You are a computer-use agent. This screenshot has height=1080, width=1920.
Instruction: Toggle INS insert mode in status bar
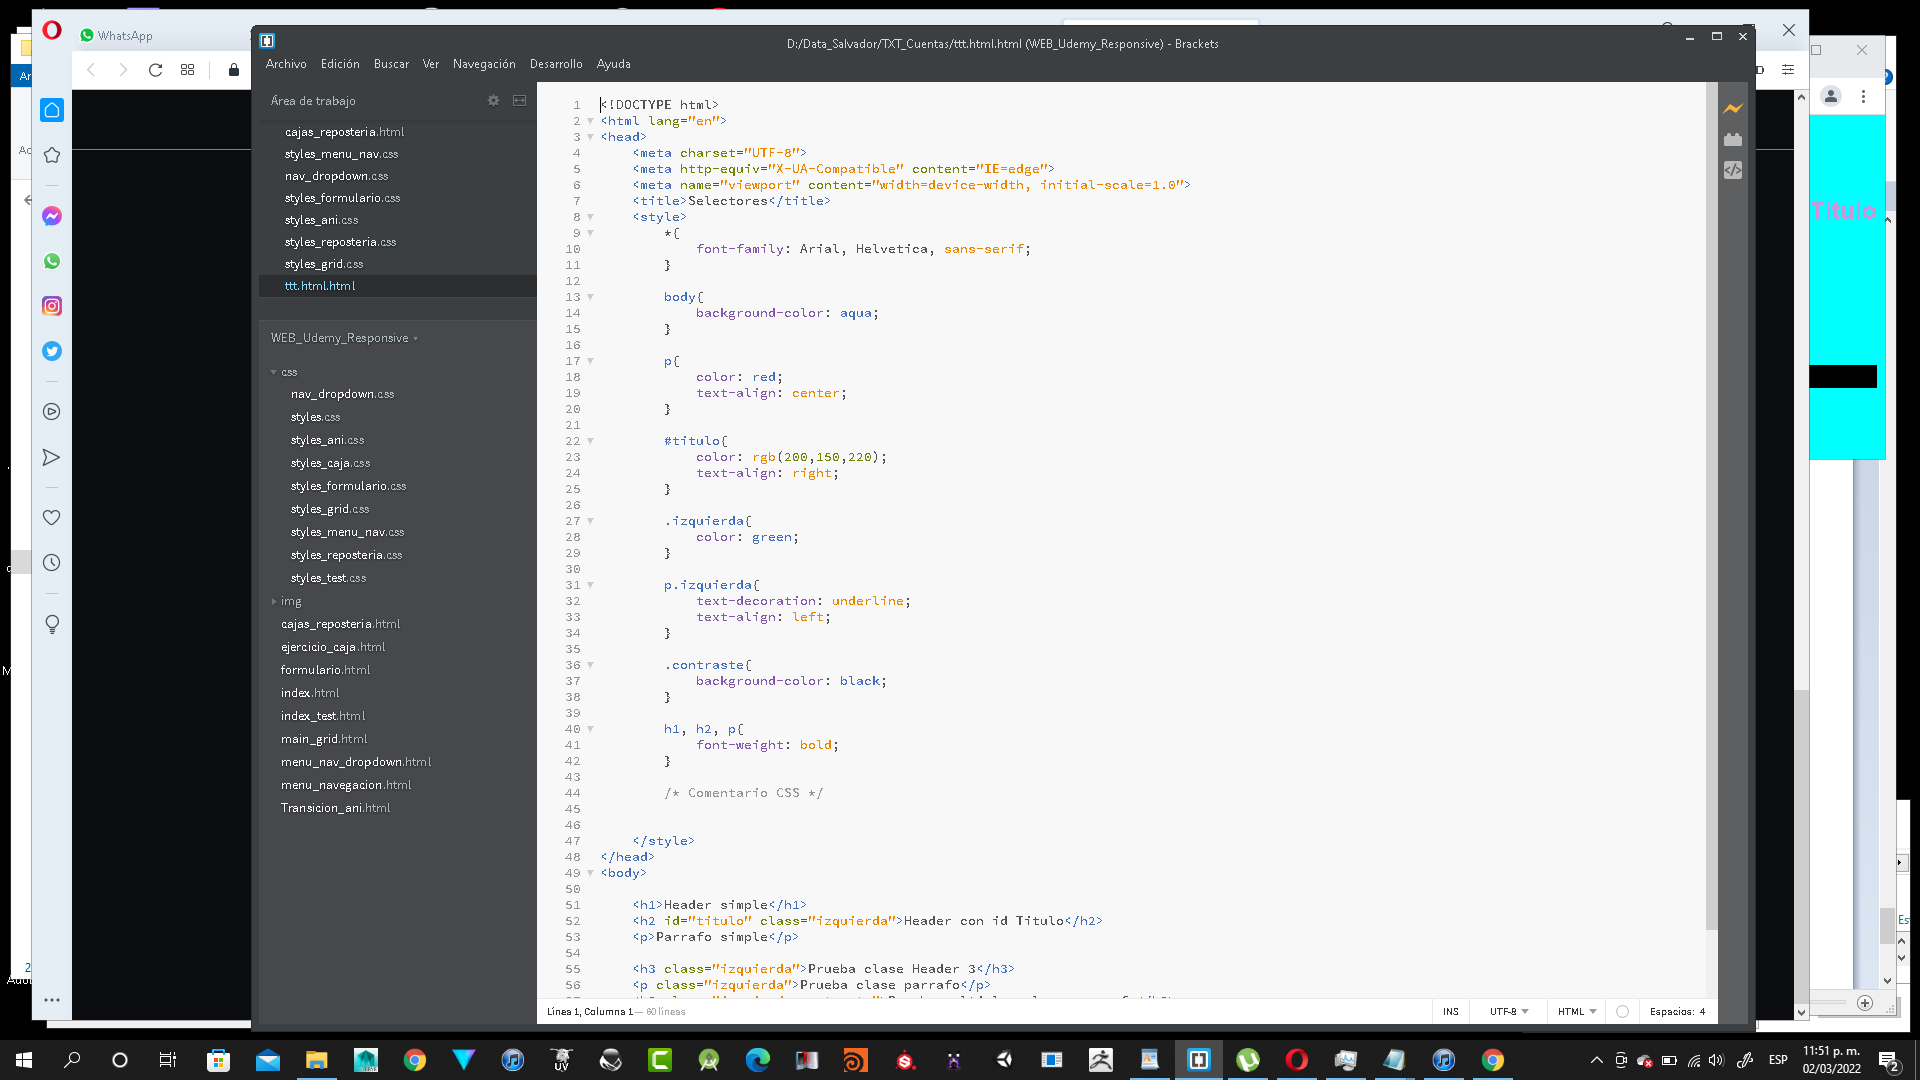(1451, 1012)
